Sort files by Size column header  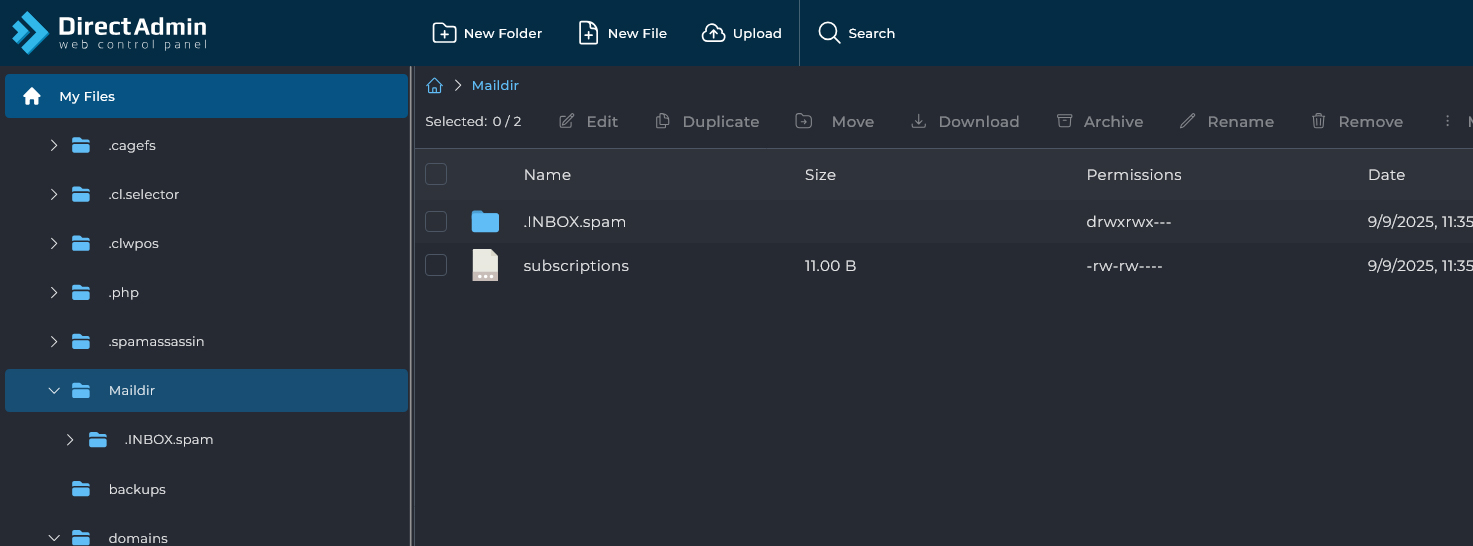pos(820,174)
